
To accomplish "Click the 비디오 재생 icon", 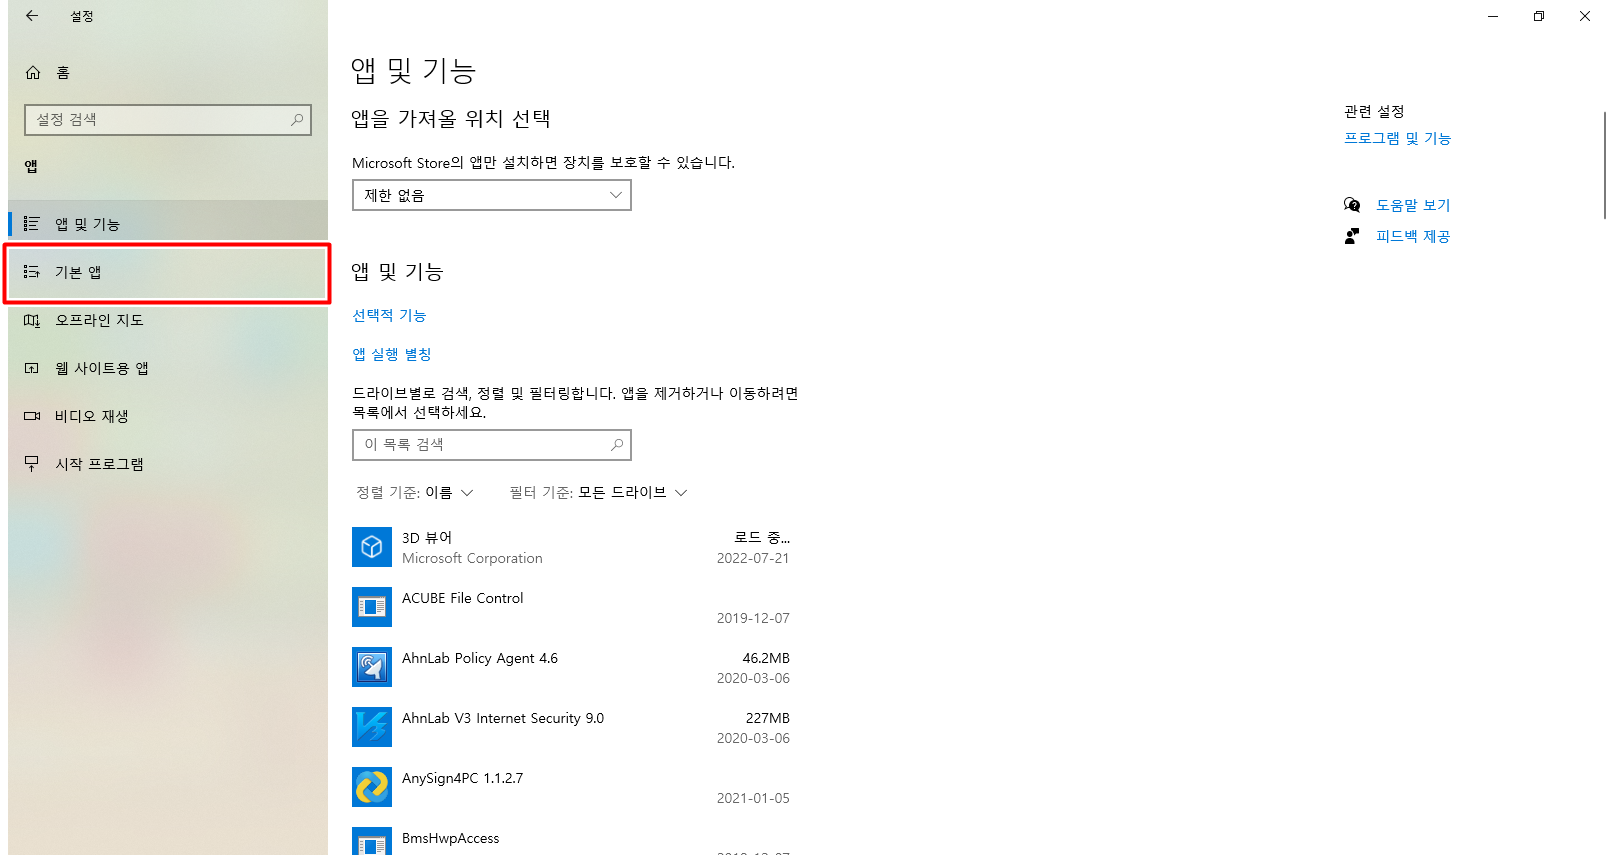I will click(x=32, y=416).
